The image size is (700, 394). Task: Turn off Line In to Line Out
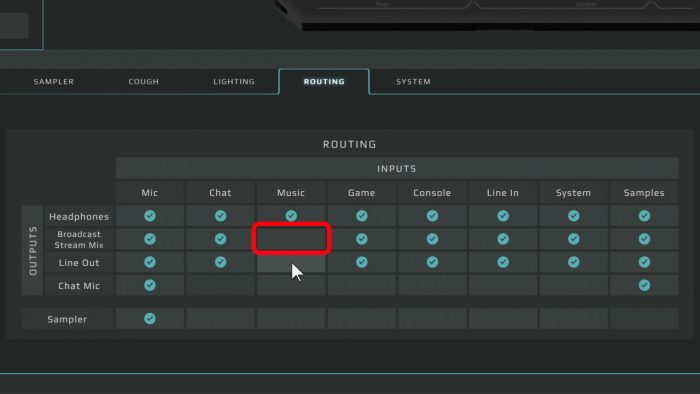pyautogui.click(x=503, y=262)
